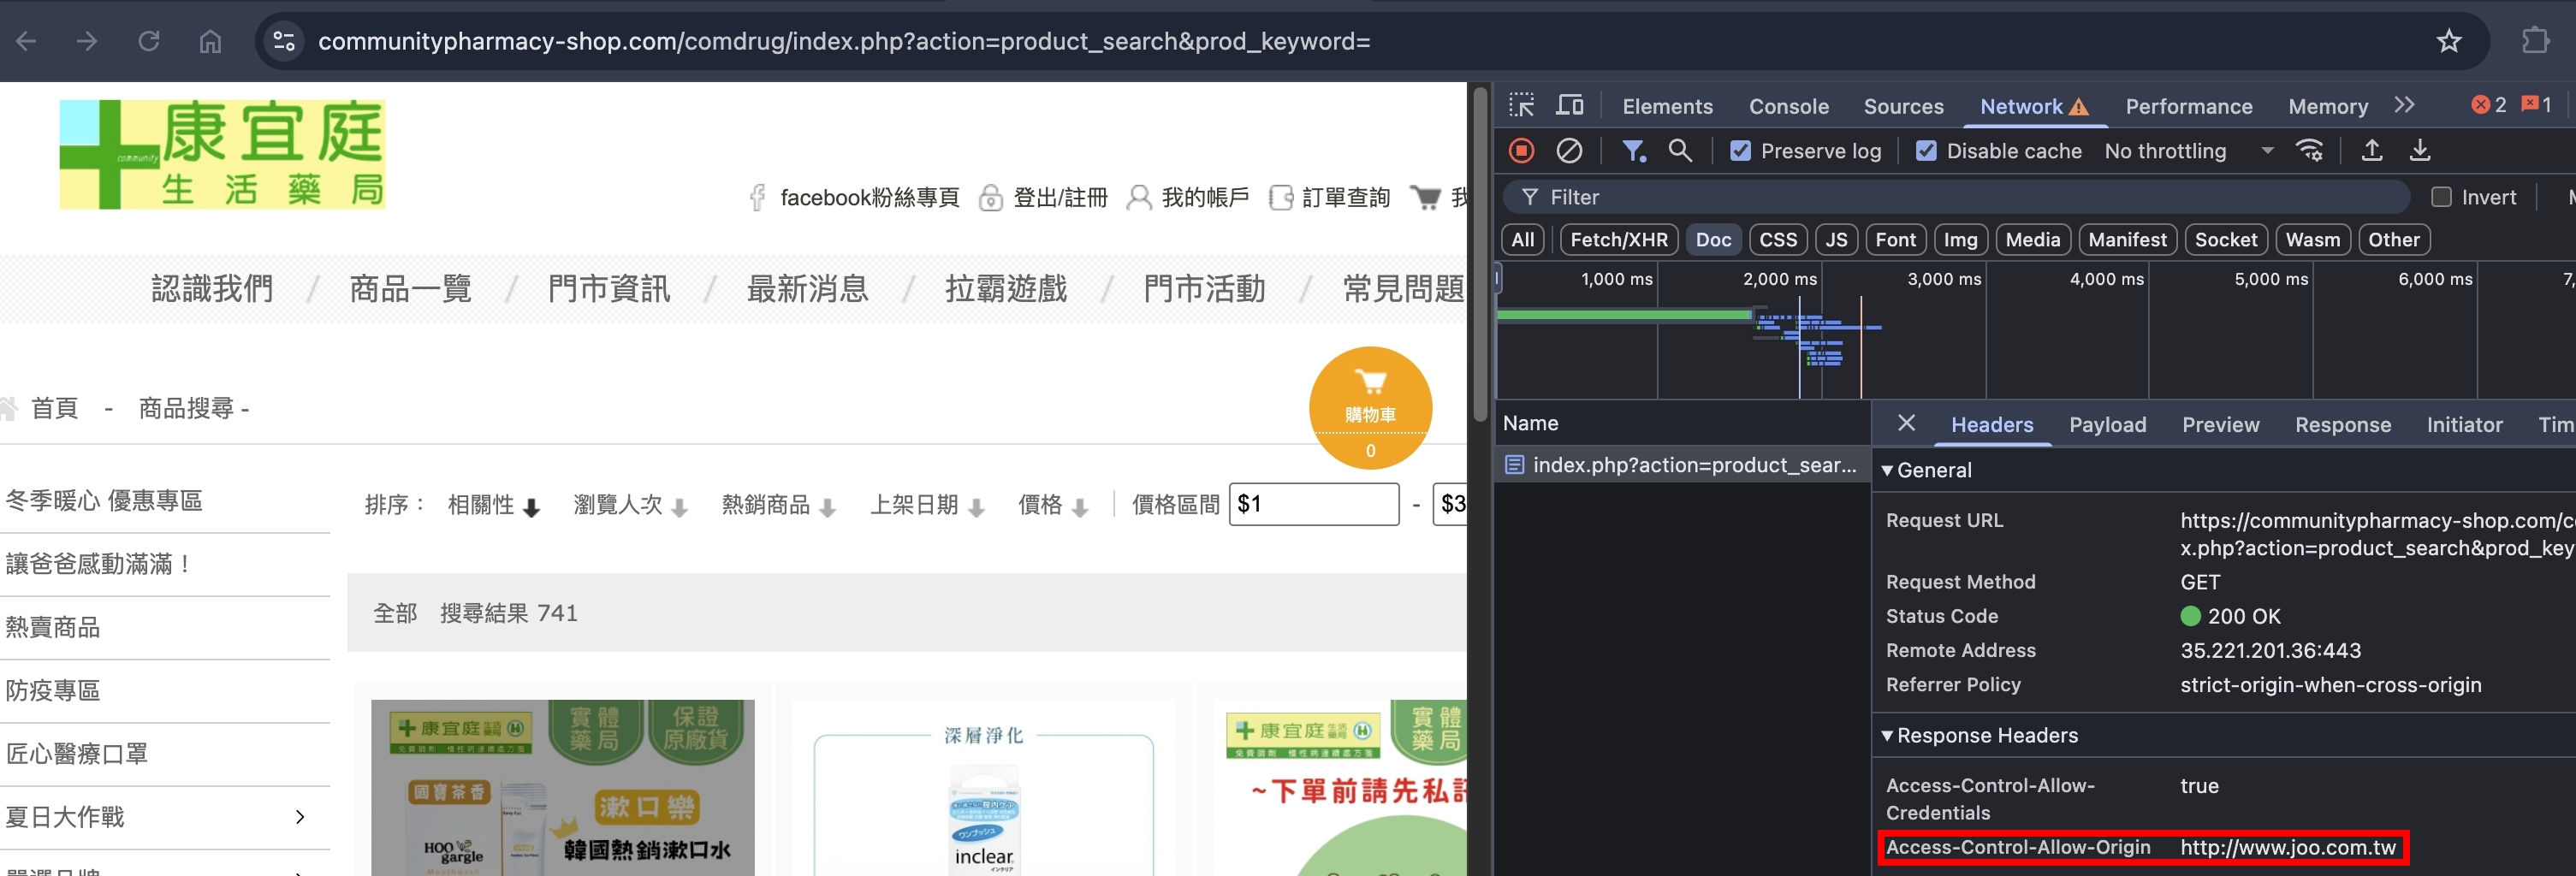Import HAR file with upload icon

(2371, 151)
